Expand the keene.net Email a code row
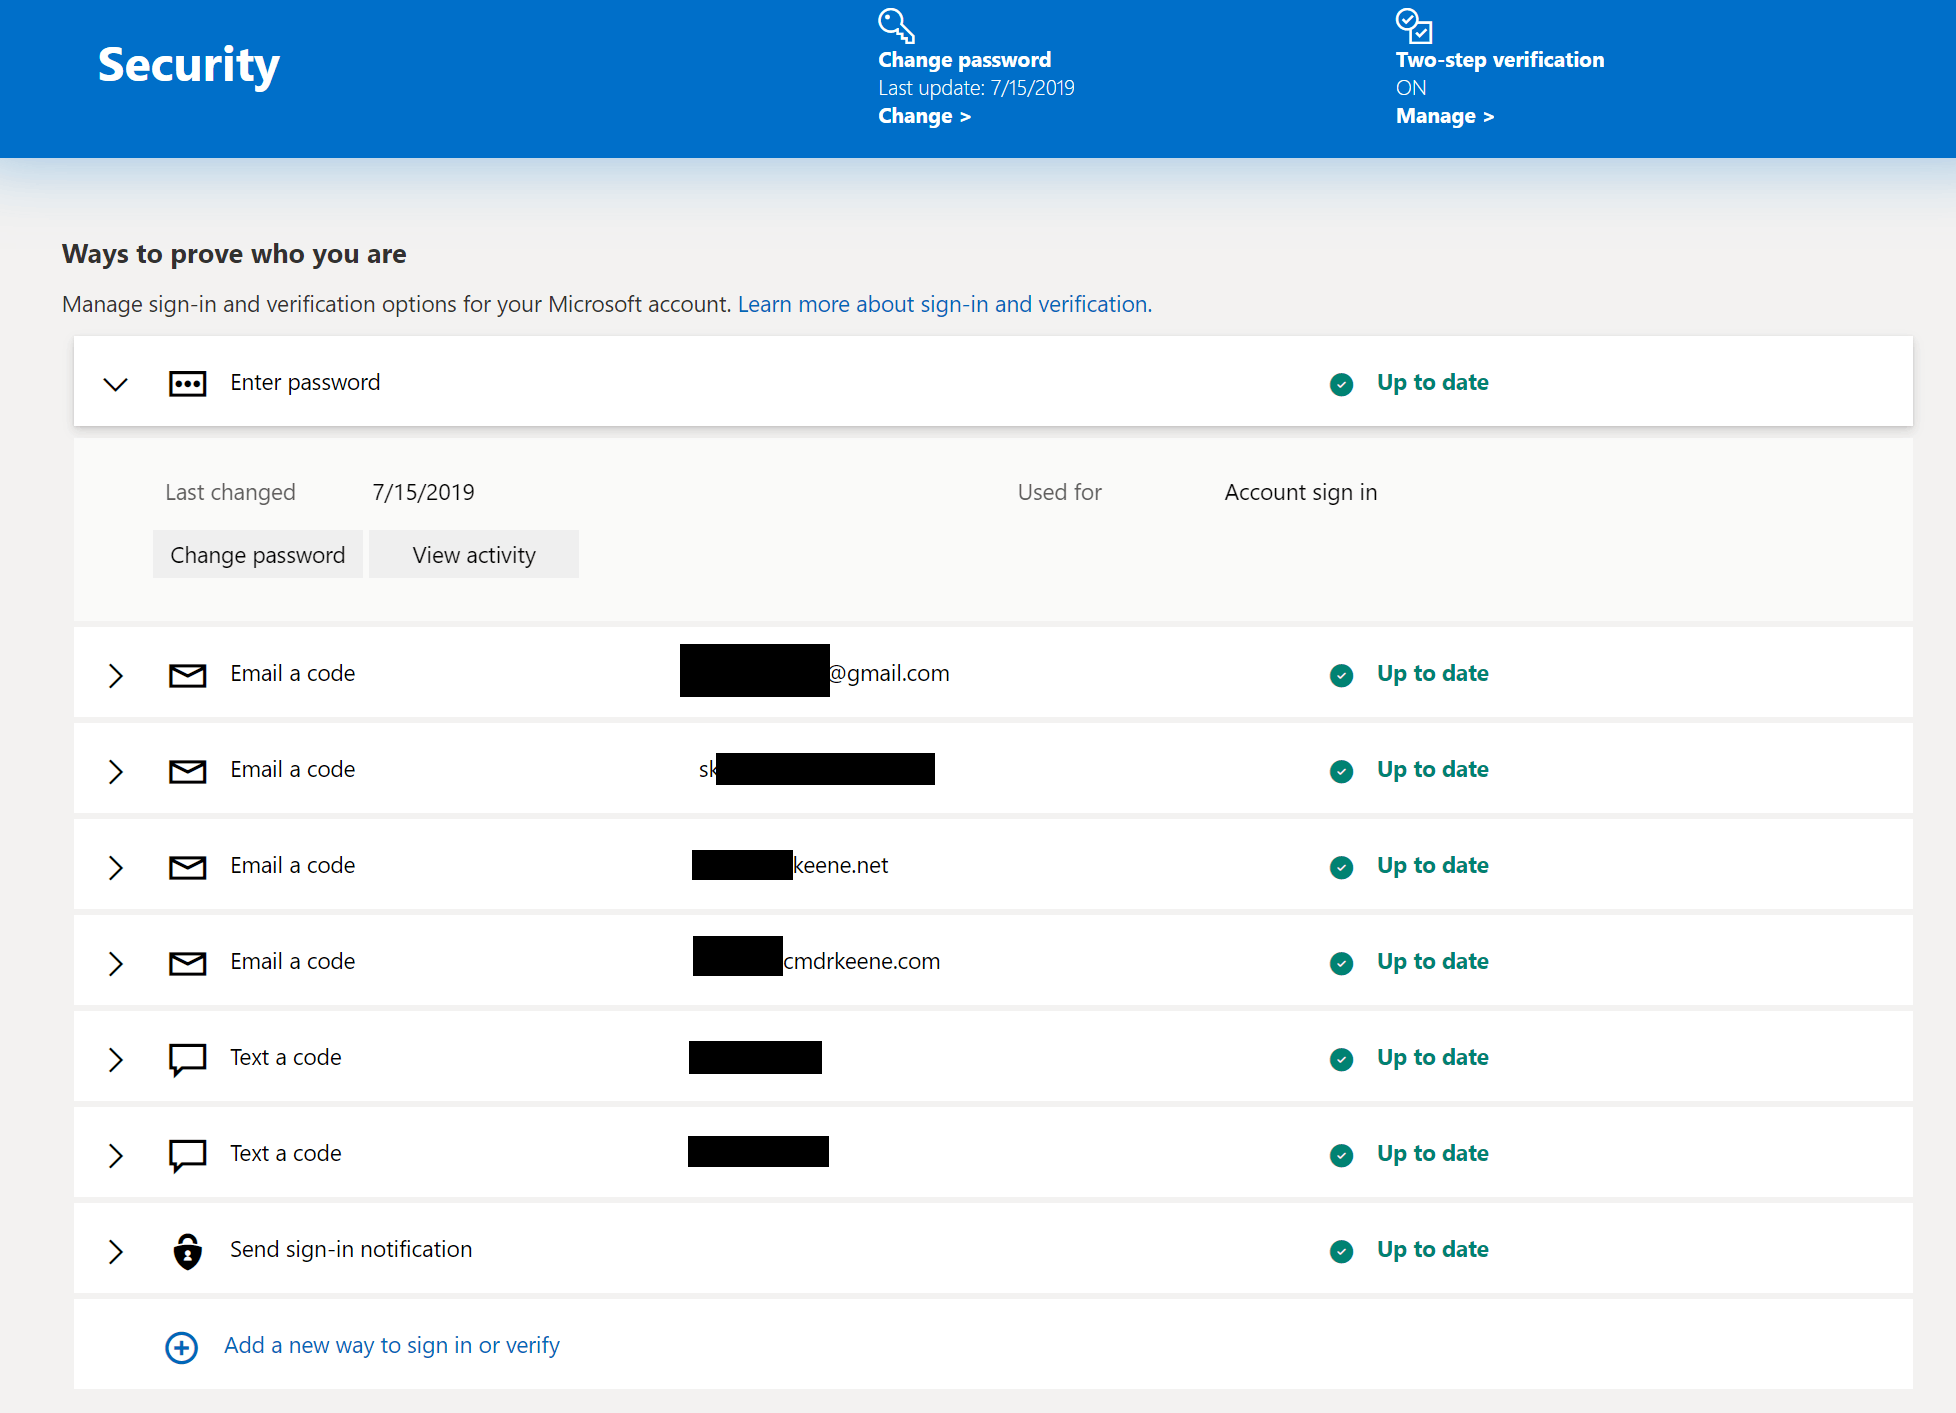The height and width of the screenshot is (1413, 1956). [x=116, y=867]
